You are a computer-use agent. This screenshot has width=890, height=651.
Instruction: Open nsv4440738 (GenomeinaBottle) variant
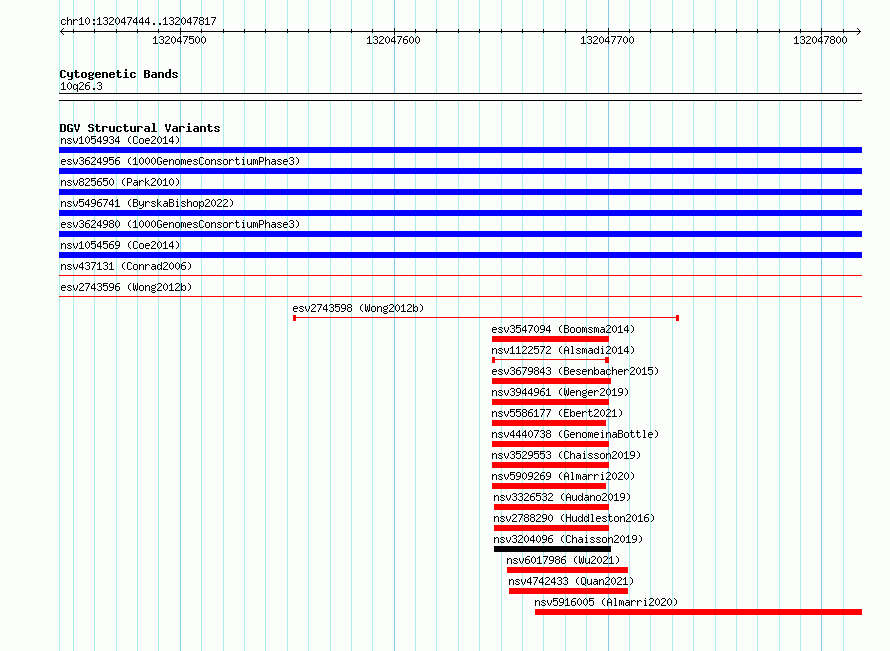click(x=575, y=434)
